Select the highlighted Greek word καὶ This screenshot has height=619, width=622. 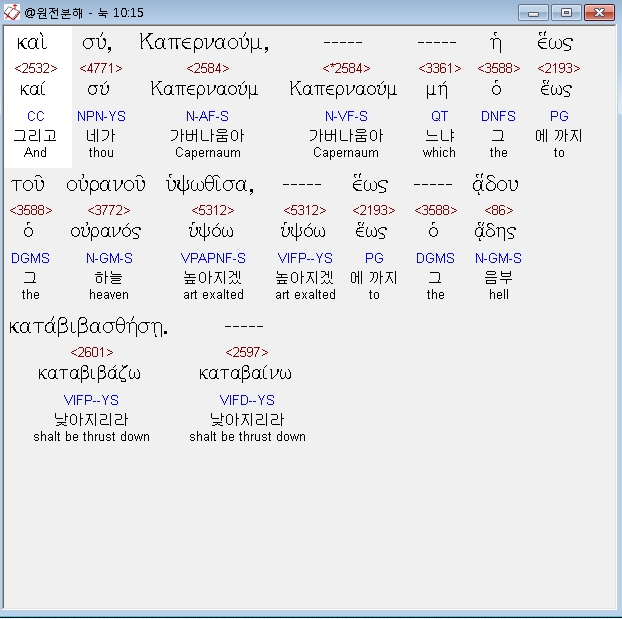click(31, 42)
